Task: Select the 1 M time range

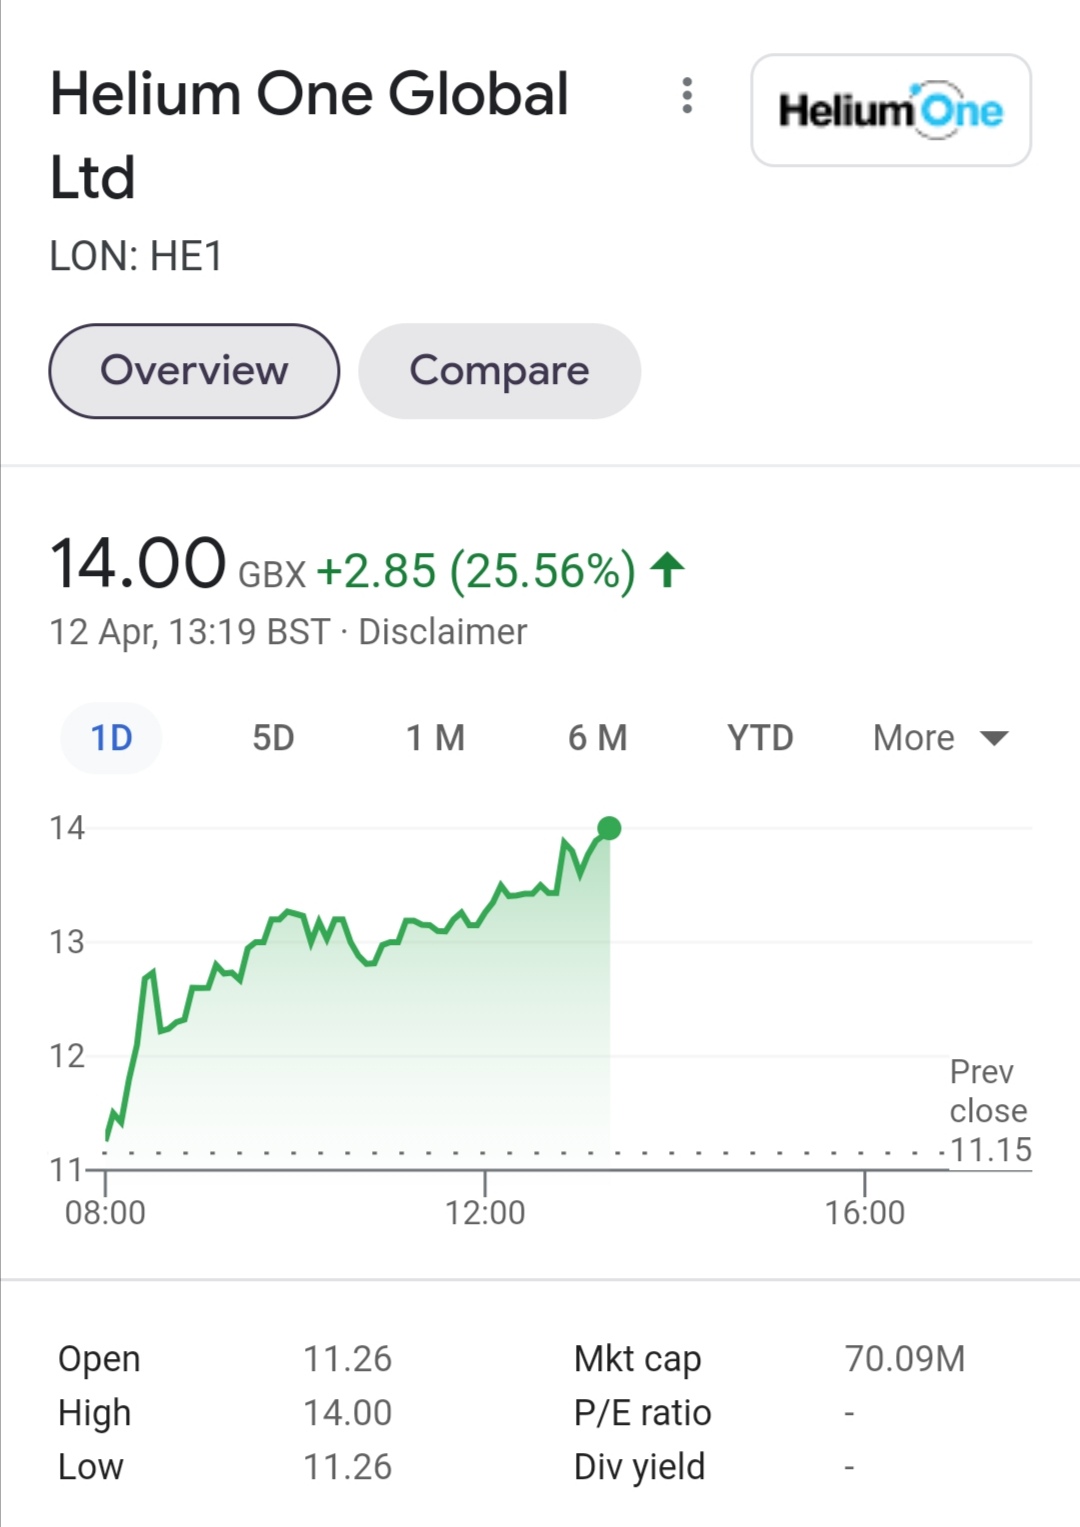Action: (435, 738)
